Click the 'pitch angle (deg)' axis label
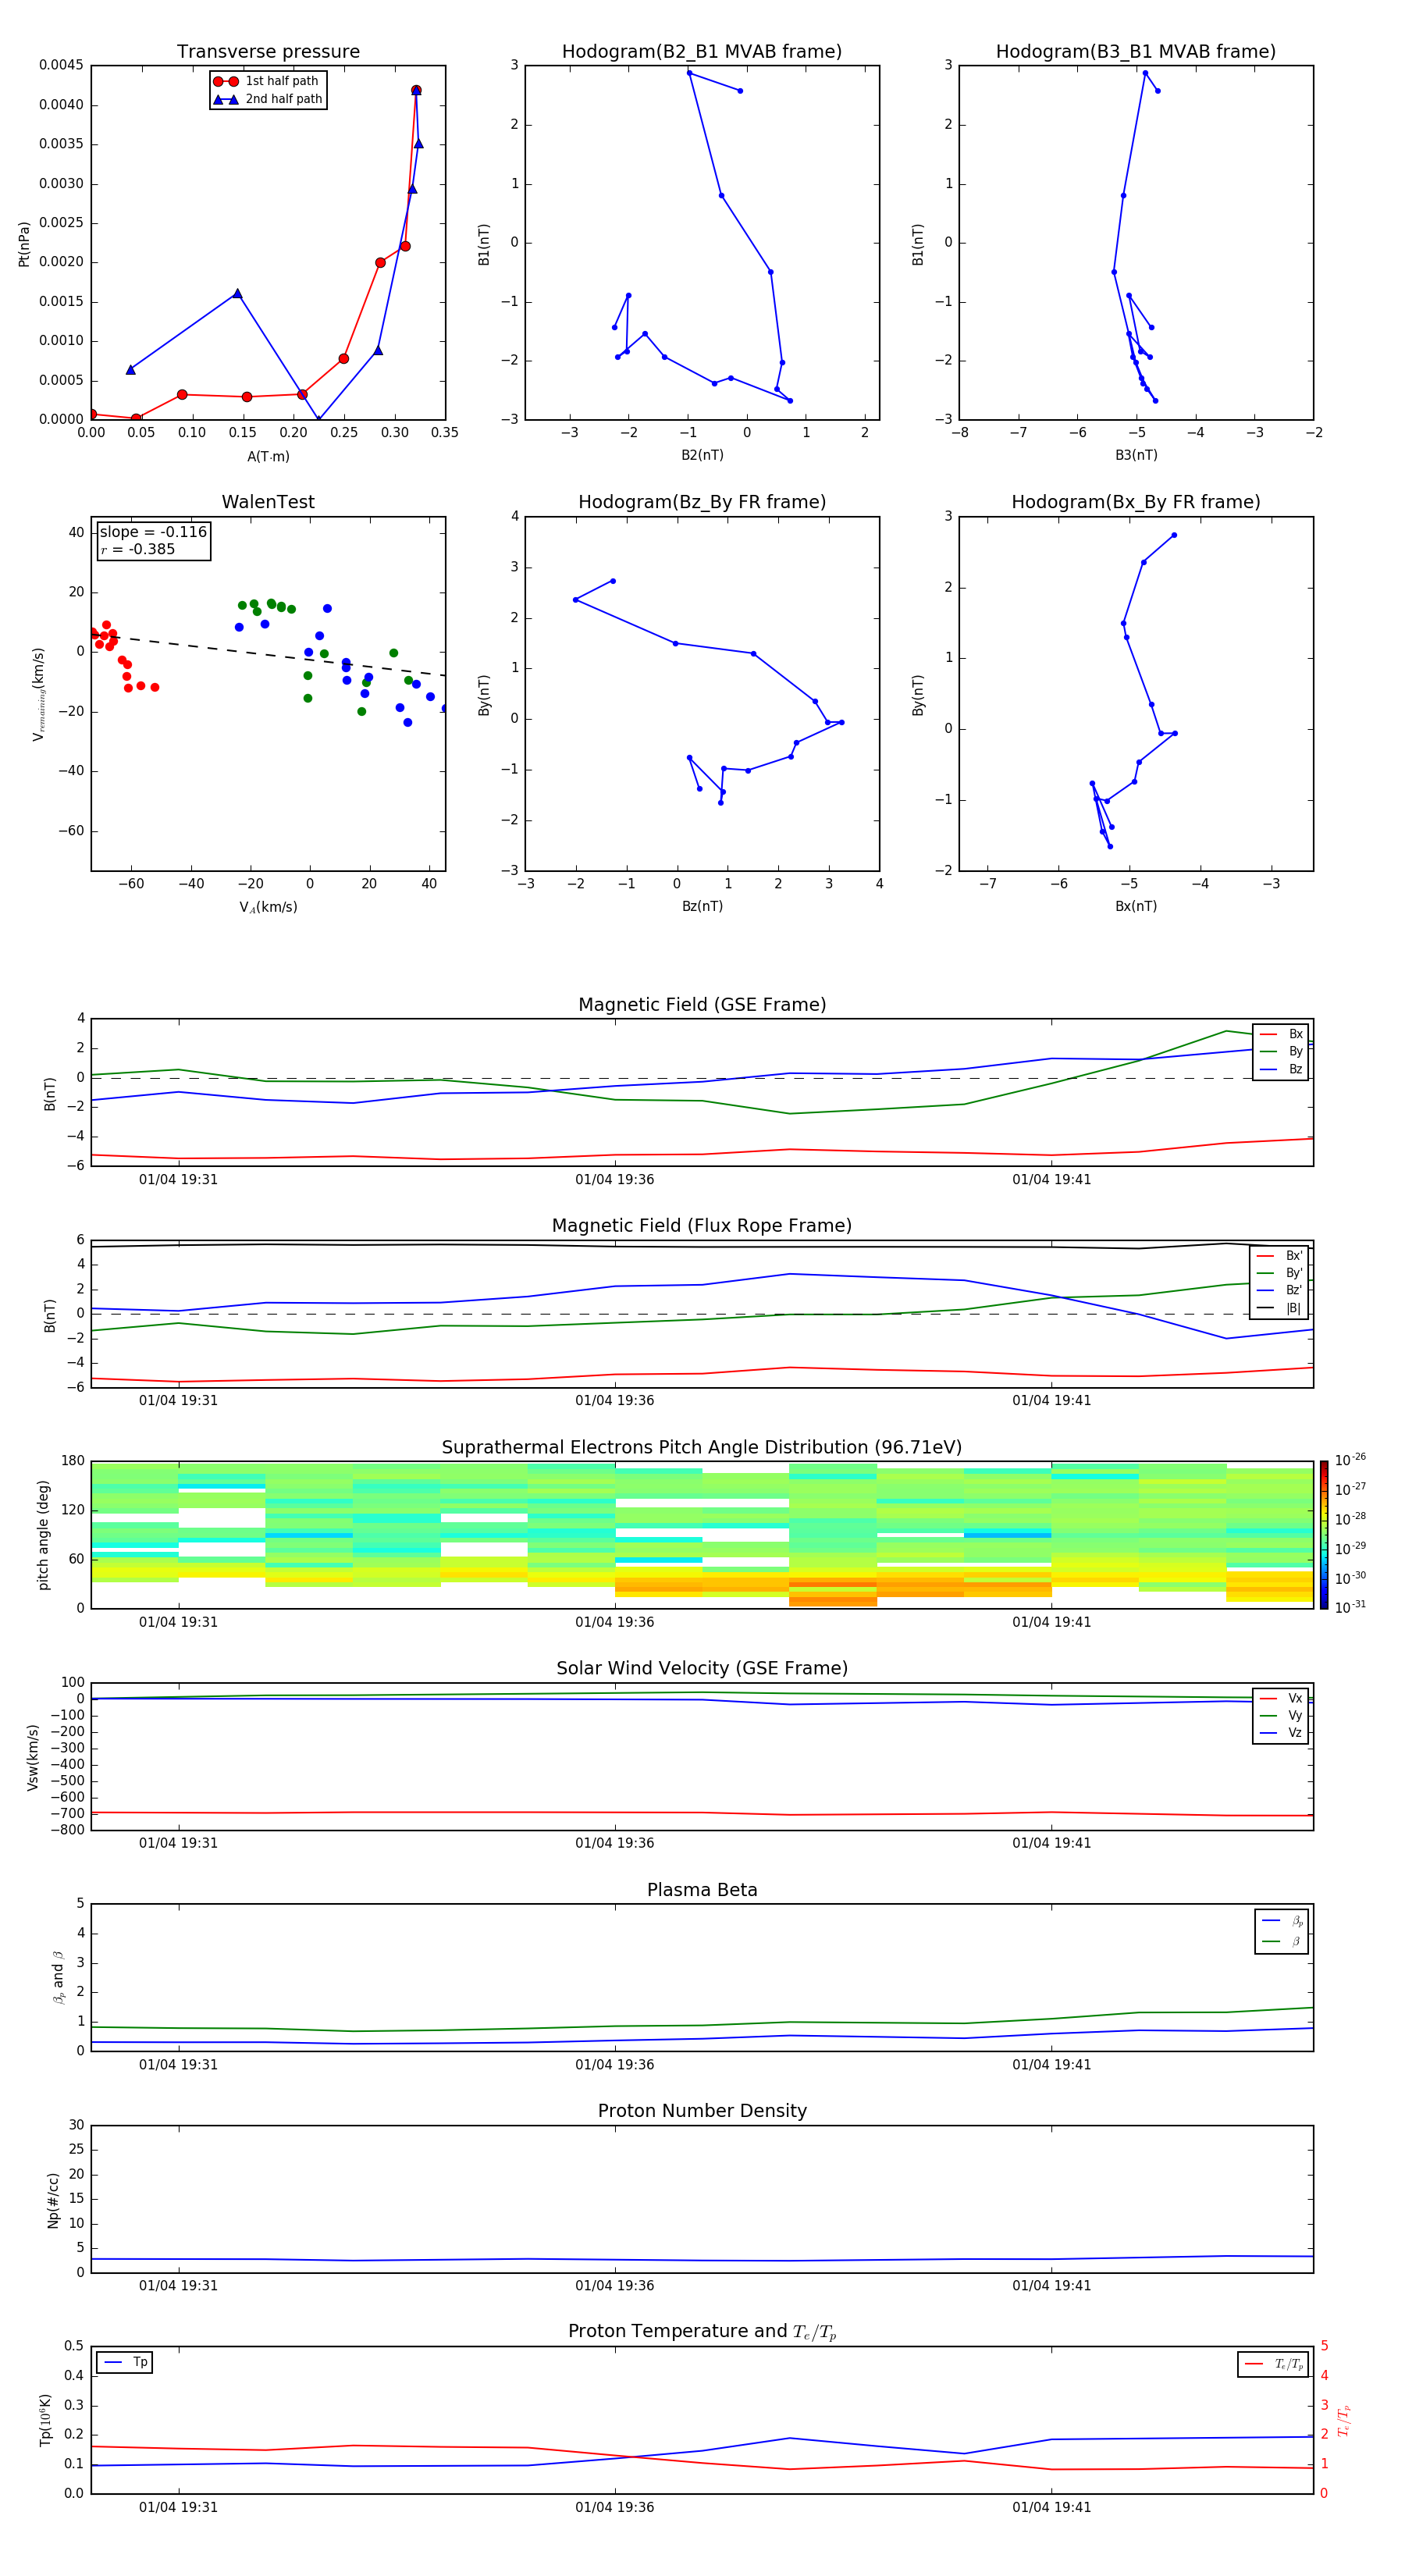This screenshot has width=1405, height=2576. click(43, 1535)
